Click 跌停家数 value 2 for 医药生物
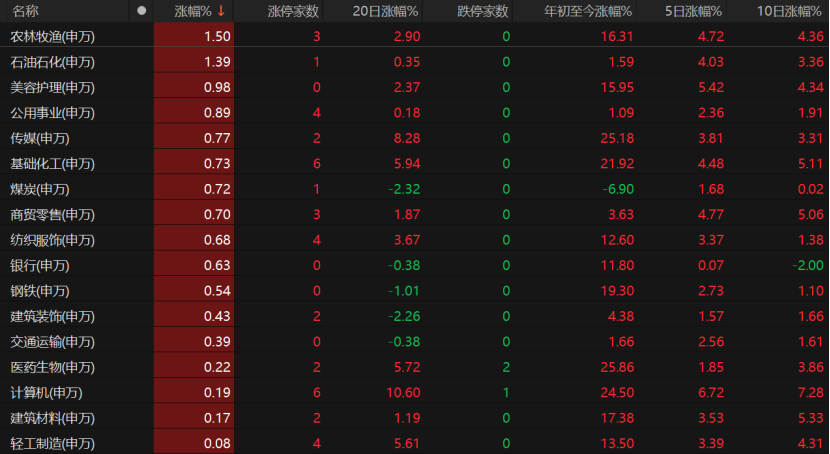 click(x=506, y=367)
